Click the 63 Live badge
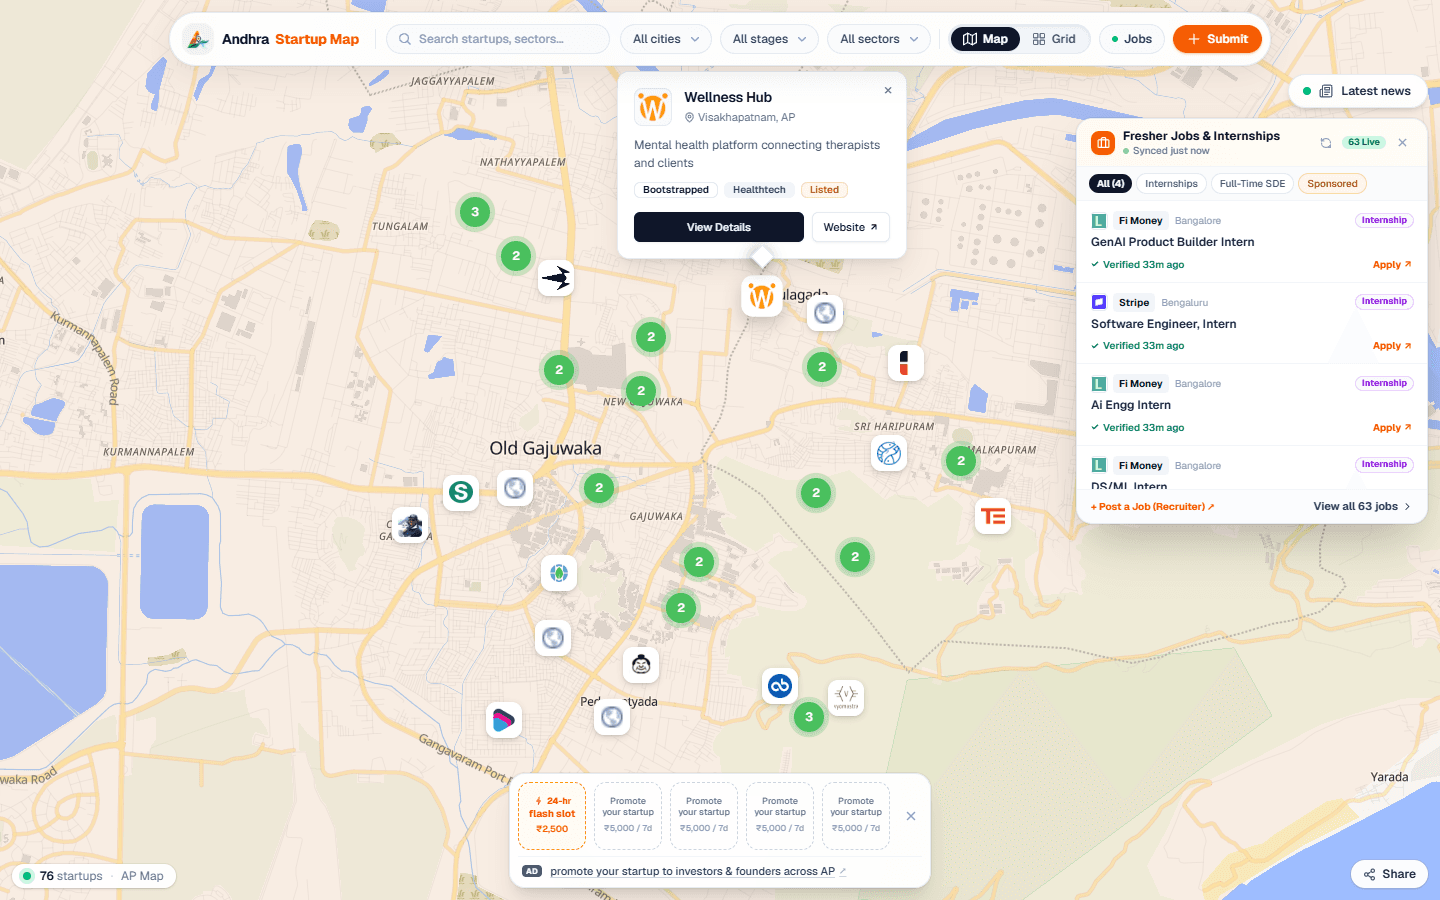This screenshot has width=1440, height=900. 1363,142
